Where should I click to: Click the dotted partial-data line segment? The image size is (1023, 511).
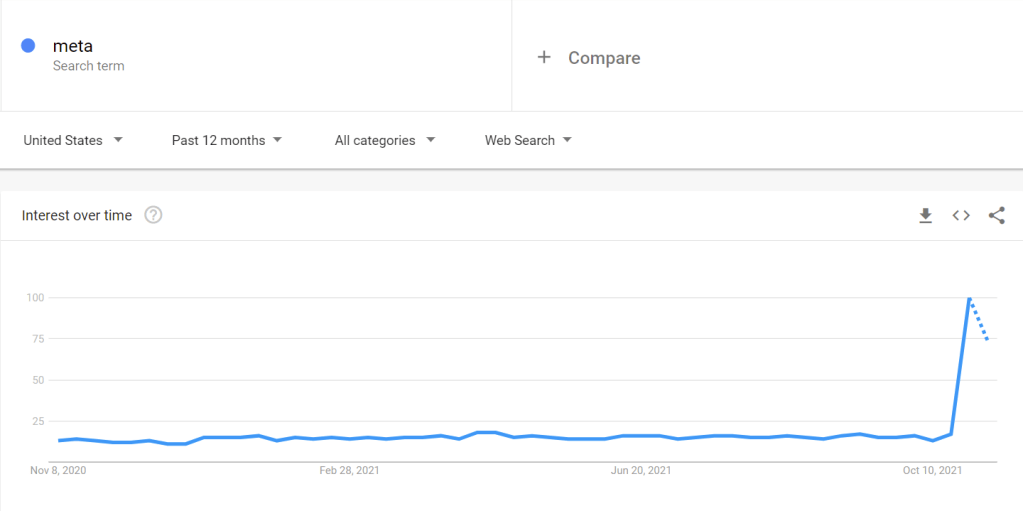[980, 321]
